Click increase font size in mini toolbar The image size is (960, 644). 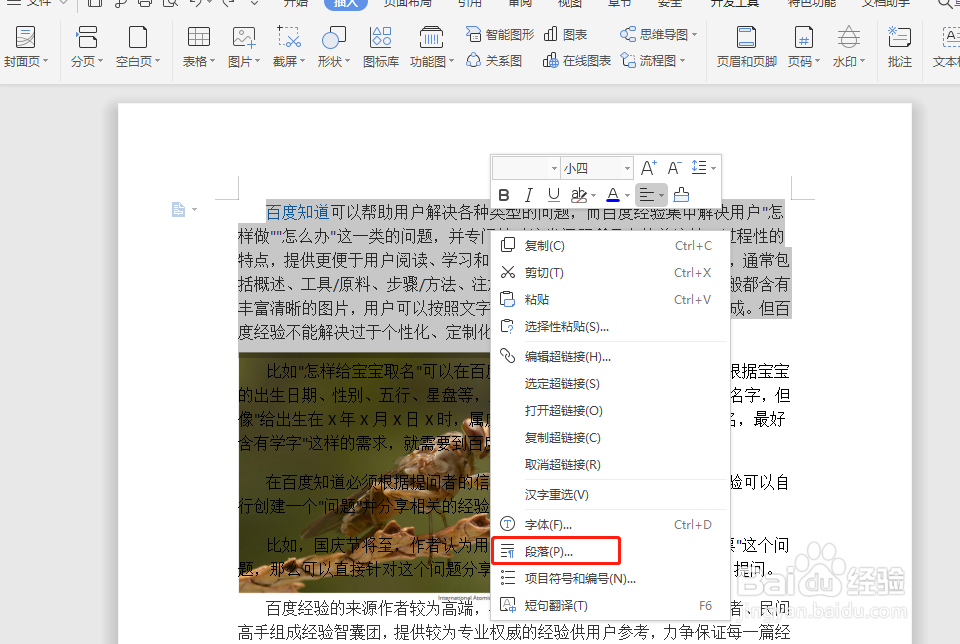[648, 168]
